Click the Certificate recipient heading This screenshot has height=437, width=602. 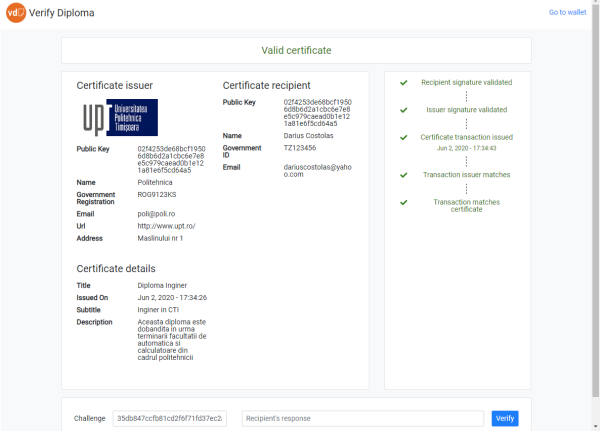(x=266, y=86)
